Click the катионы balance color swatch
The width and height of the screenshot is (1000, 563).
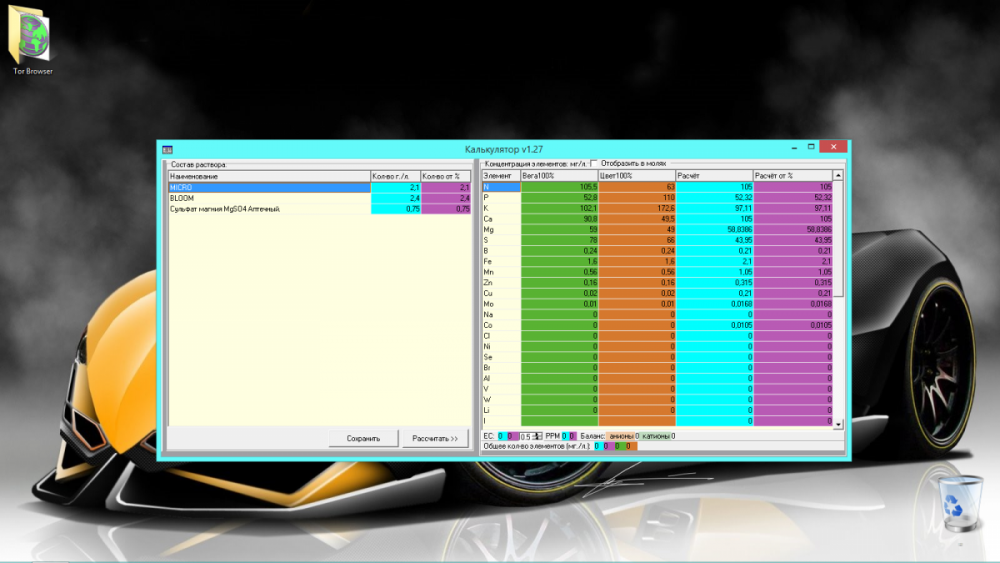(x=655, y=436)
